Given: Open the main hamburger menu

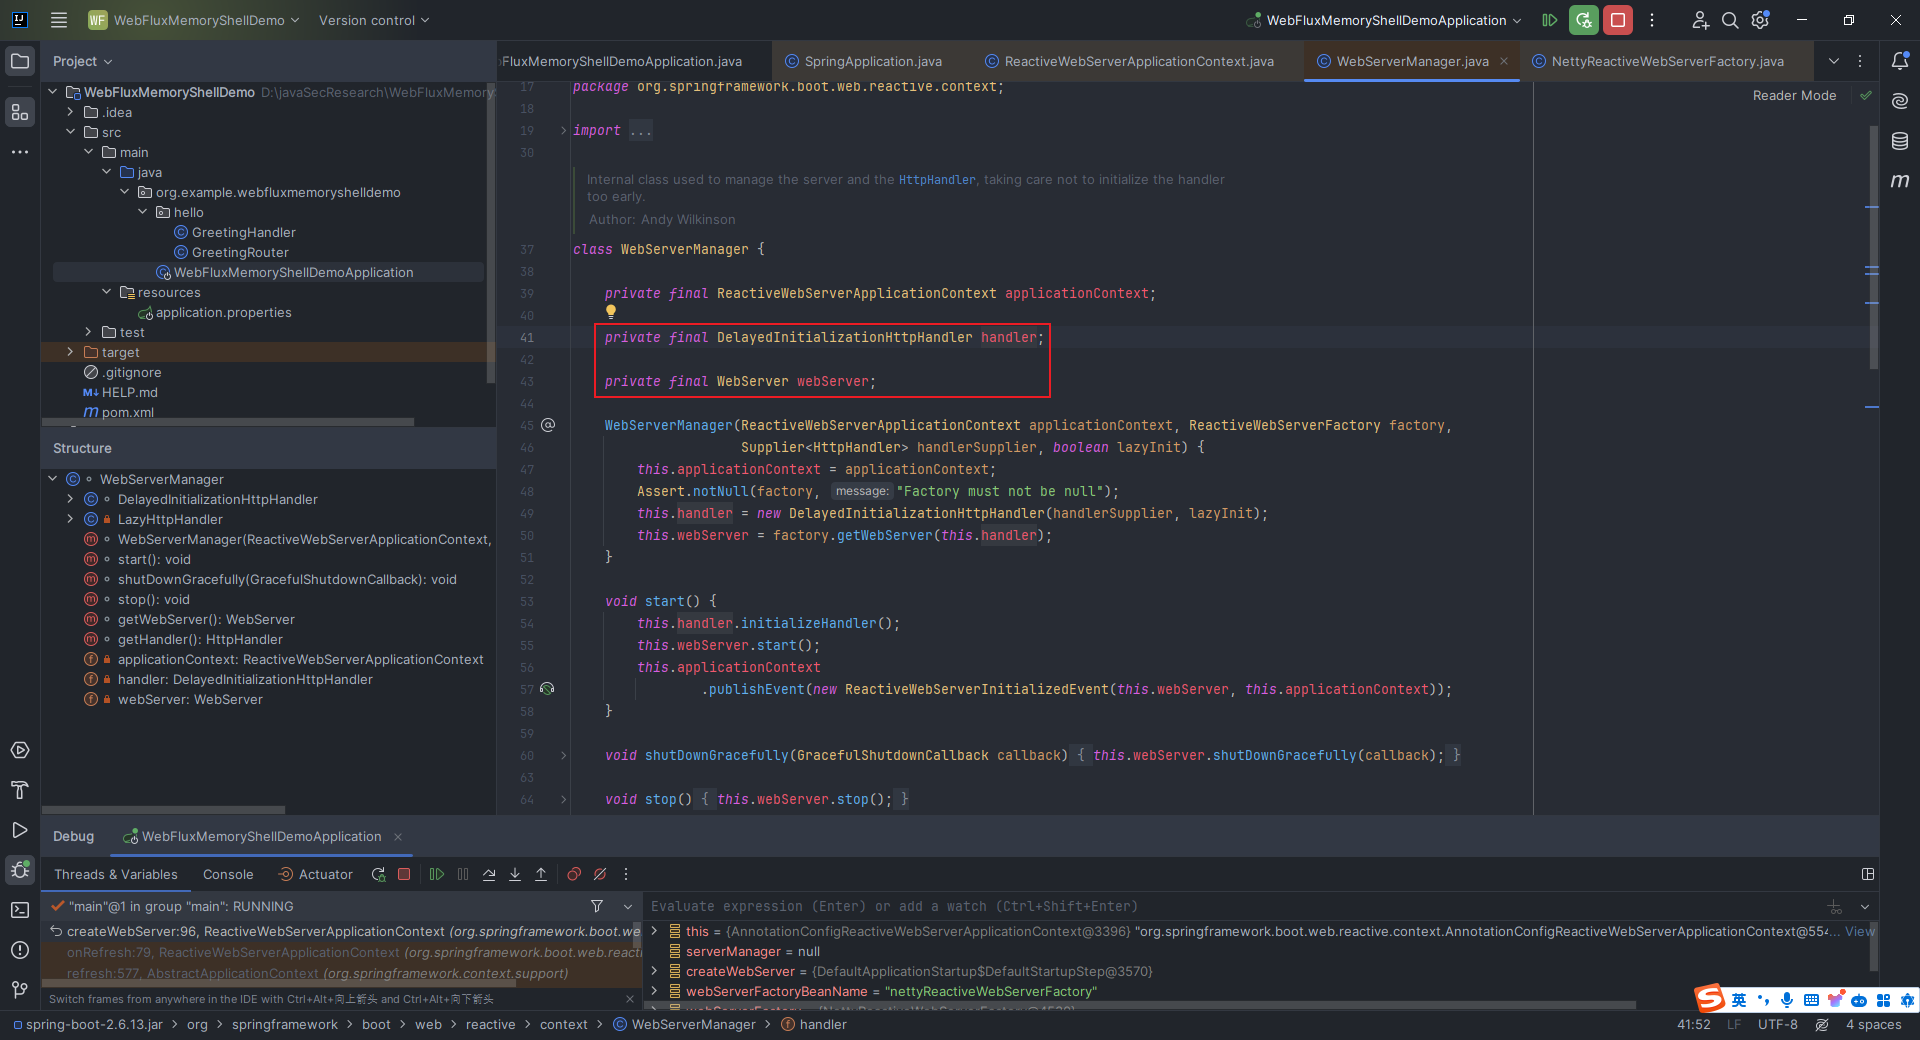Looking at the screenshot, I should (x=59, y=20).
